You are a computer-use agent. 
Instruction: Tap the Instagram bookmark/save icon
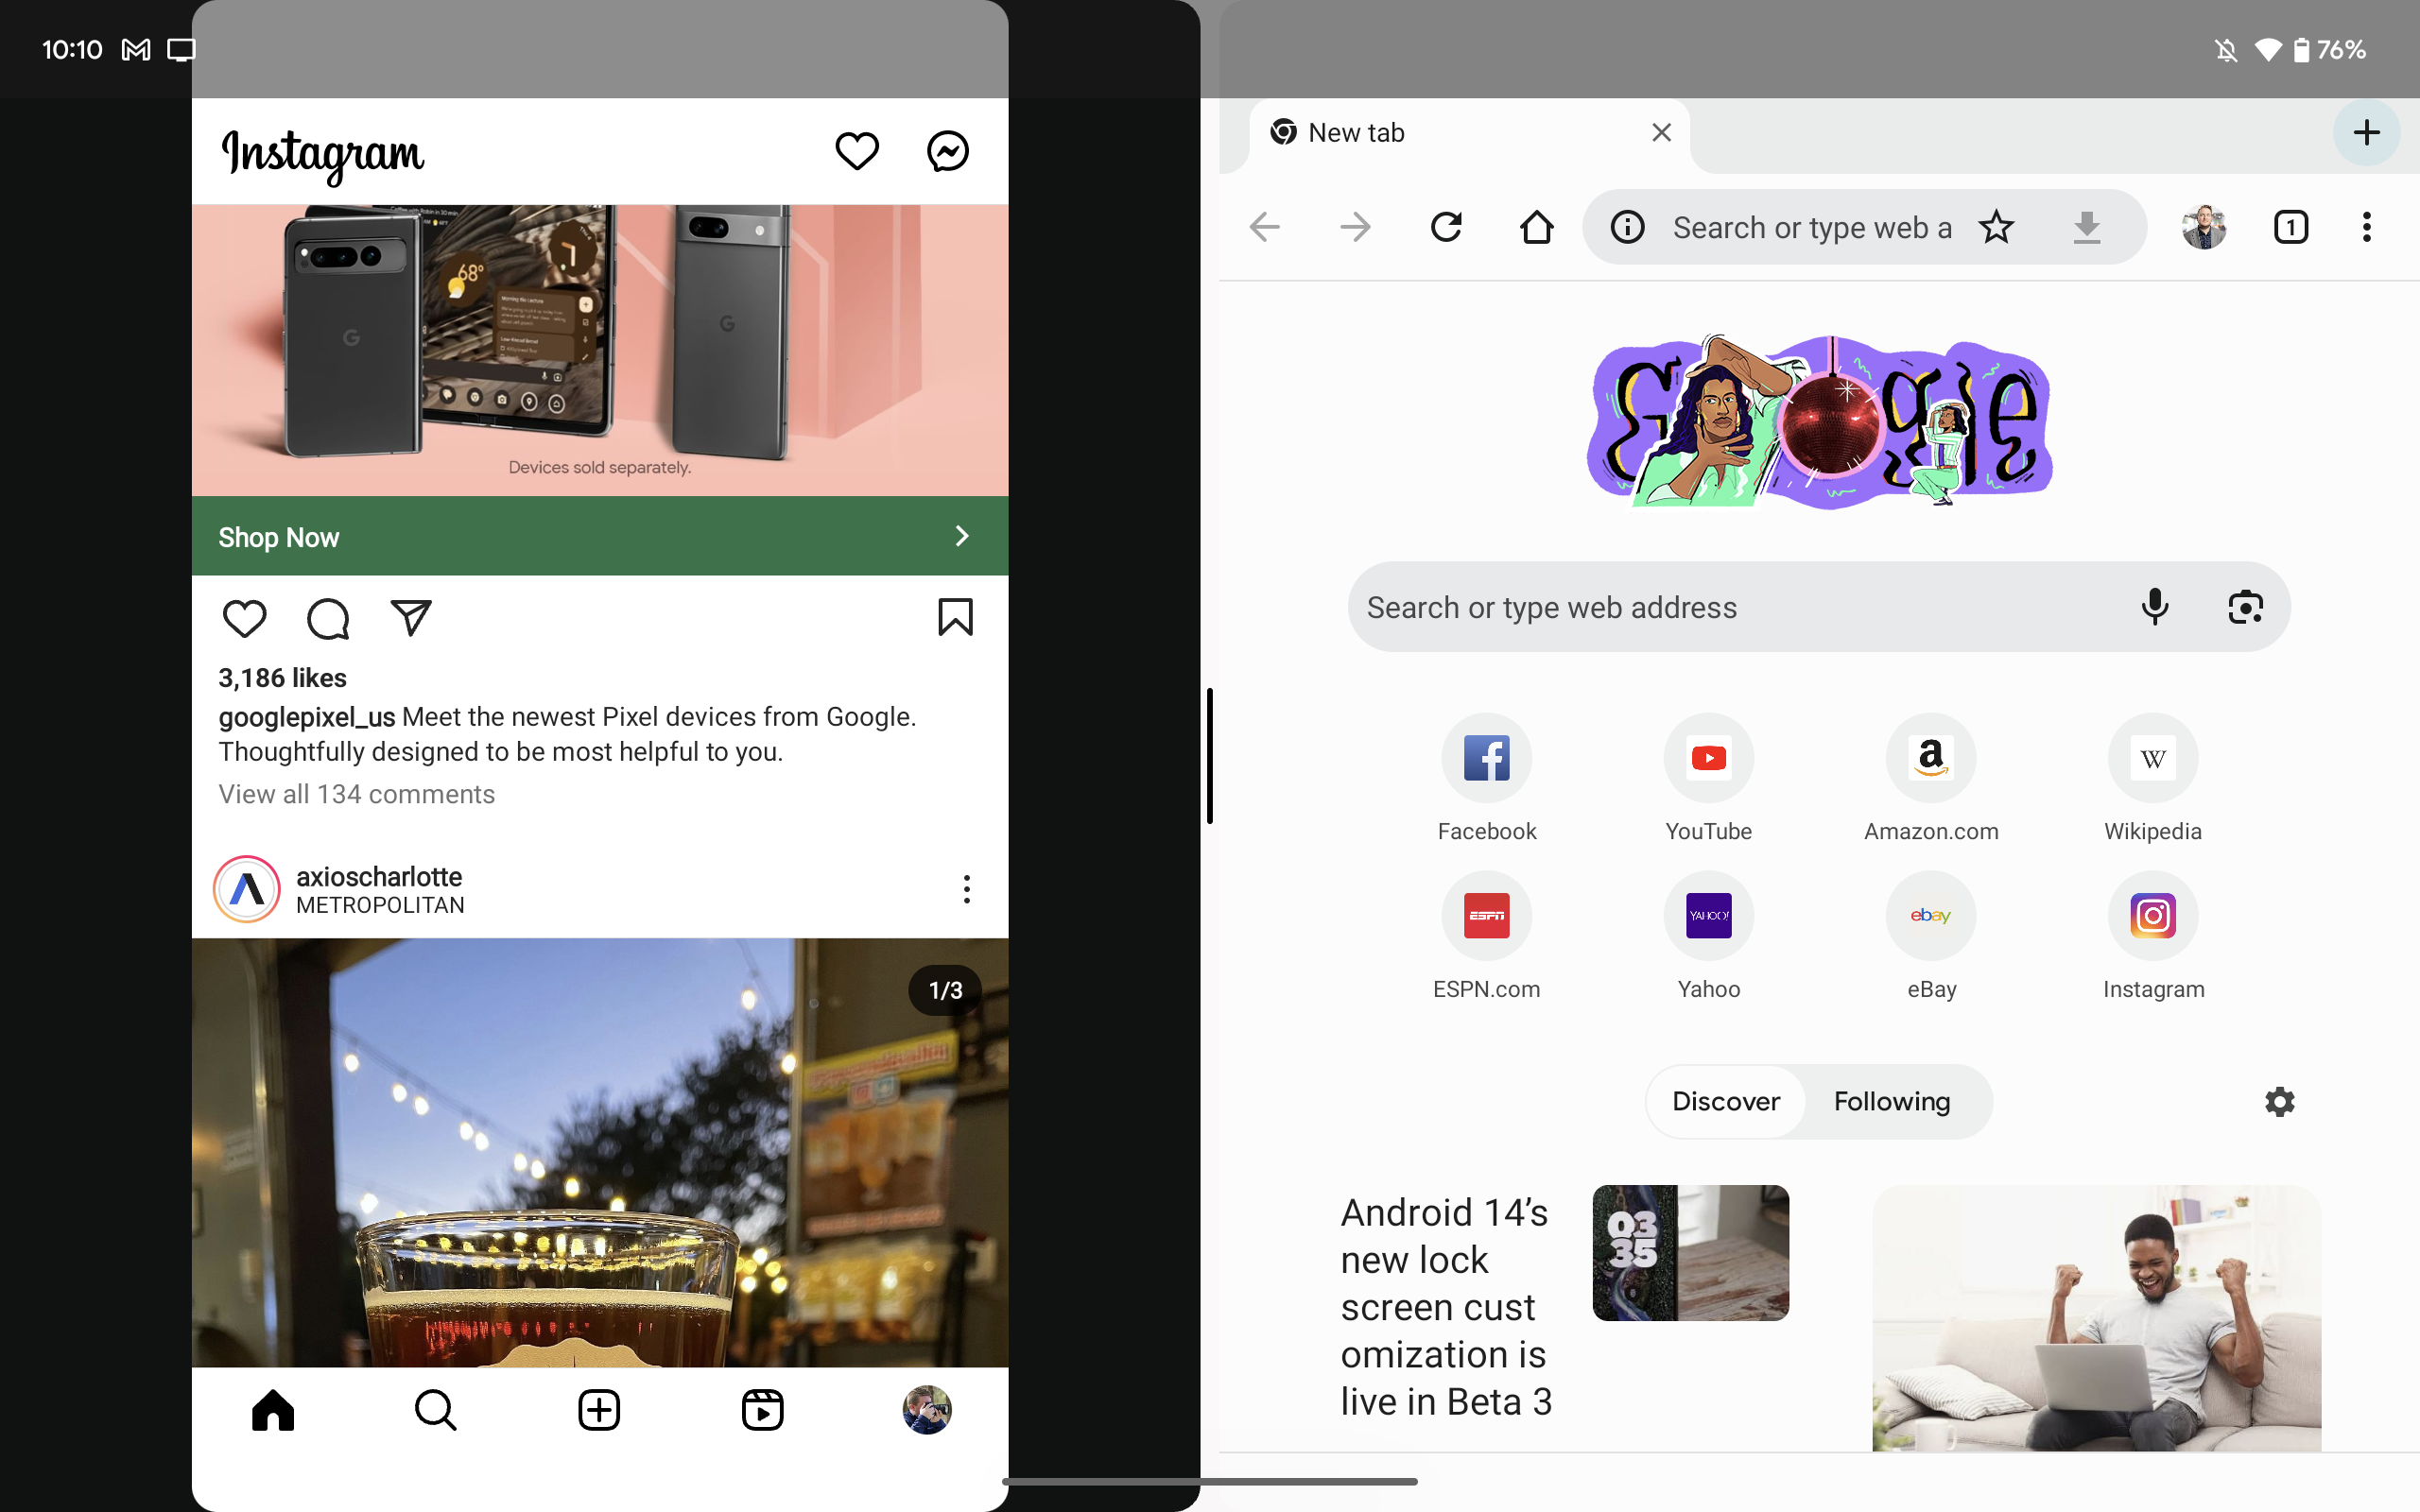955,618
